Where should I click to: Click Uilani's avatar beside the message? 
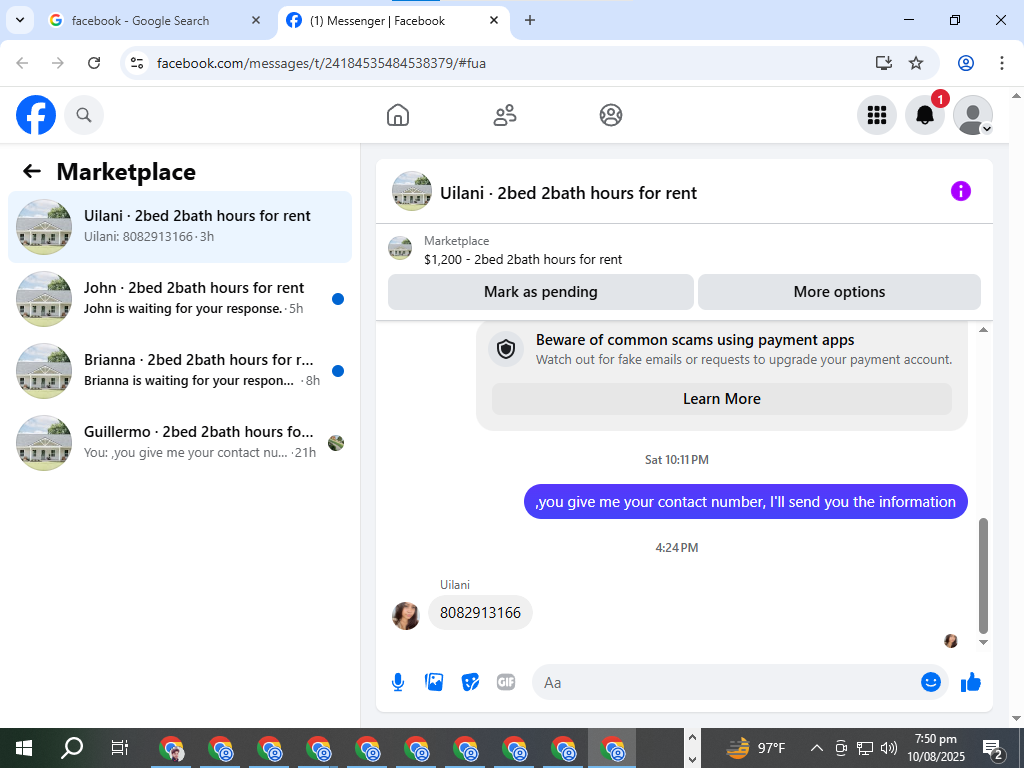pyautogui.click(x=406, y=616)
